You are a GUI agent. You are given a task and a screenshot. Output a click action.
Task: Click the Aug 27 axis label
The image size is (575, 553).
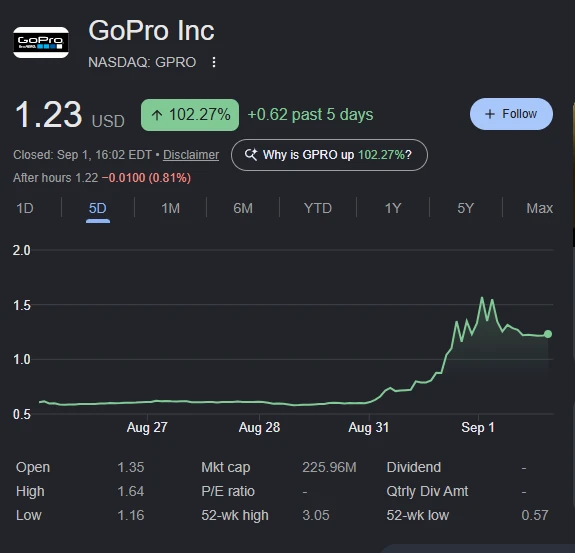(147, 427)
